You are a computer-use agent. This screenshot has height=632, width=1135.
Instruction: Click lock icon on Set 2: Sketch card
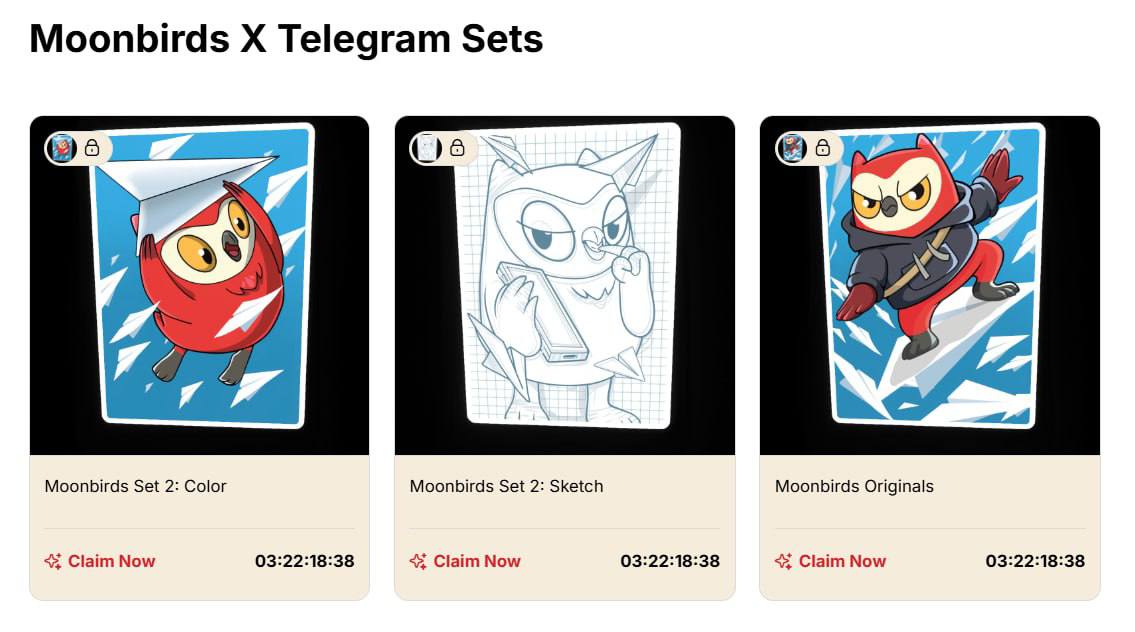(457, 148)
